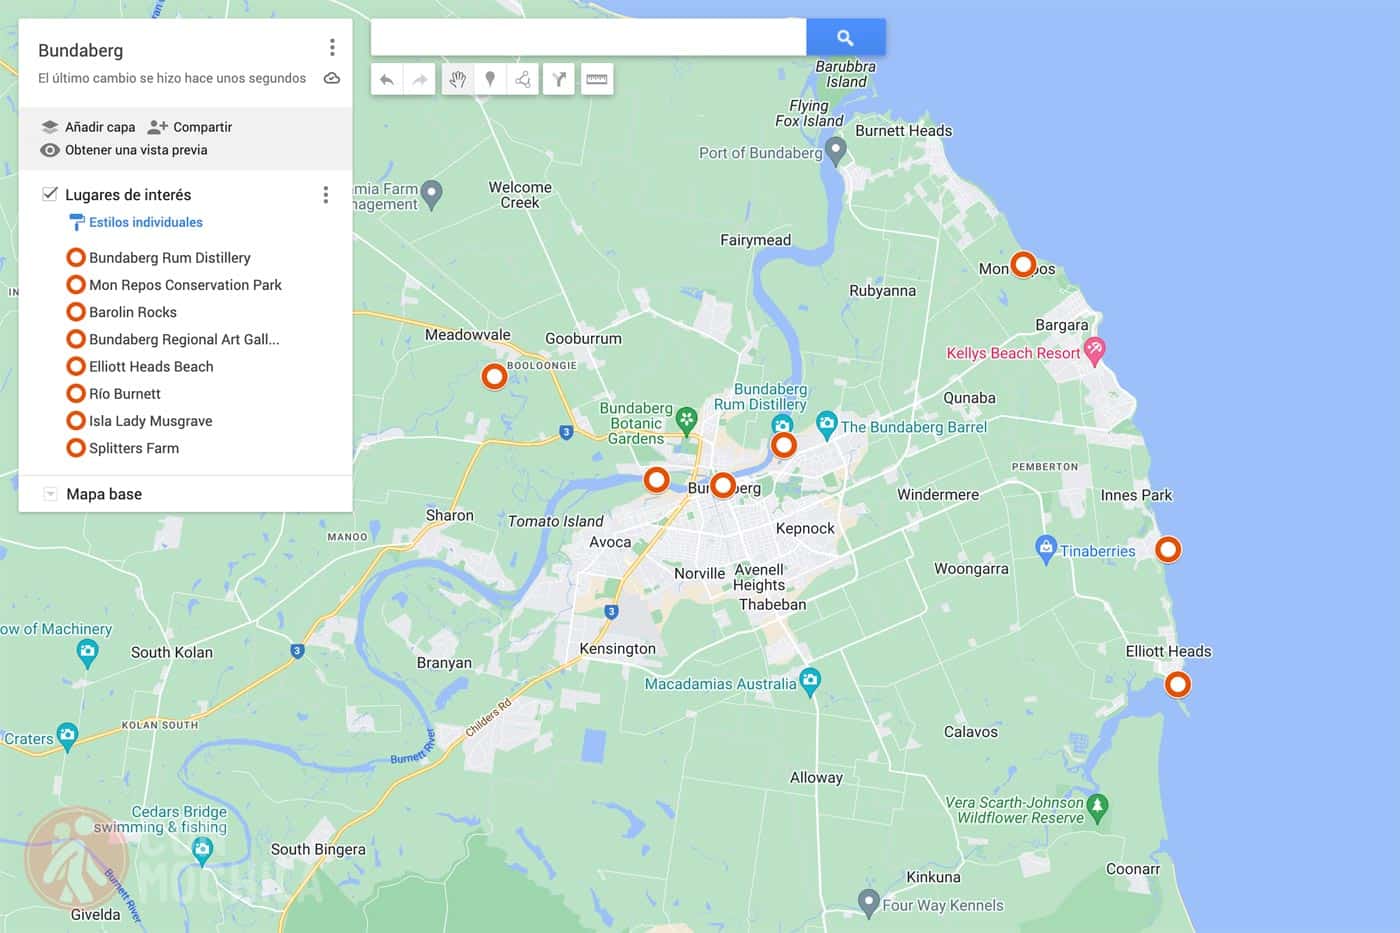Click the Bundaberg map title

[80, 50]
